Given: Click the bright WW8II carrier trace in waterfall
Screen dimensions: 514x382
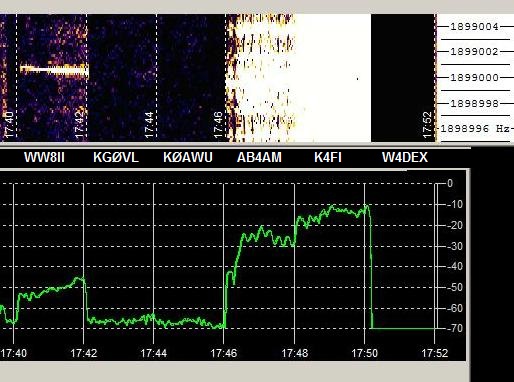Looking at the screenshot, I should [x=54, y=69].
